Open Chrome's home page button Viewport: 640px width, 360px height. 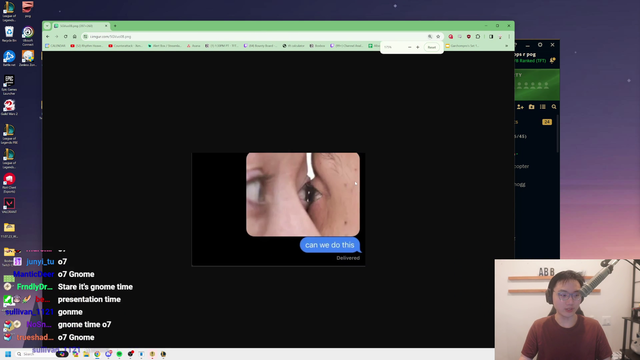tap(75, 37)
